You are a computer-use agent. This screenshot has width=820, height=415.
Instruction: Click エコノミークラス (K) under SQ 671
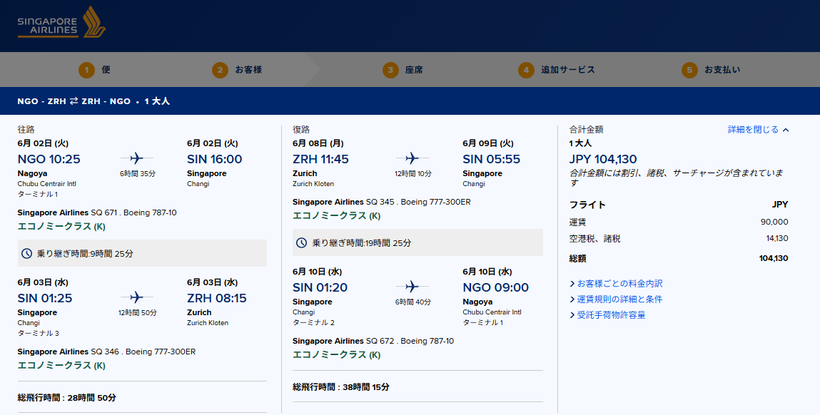(x=62, y=226)
